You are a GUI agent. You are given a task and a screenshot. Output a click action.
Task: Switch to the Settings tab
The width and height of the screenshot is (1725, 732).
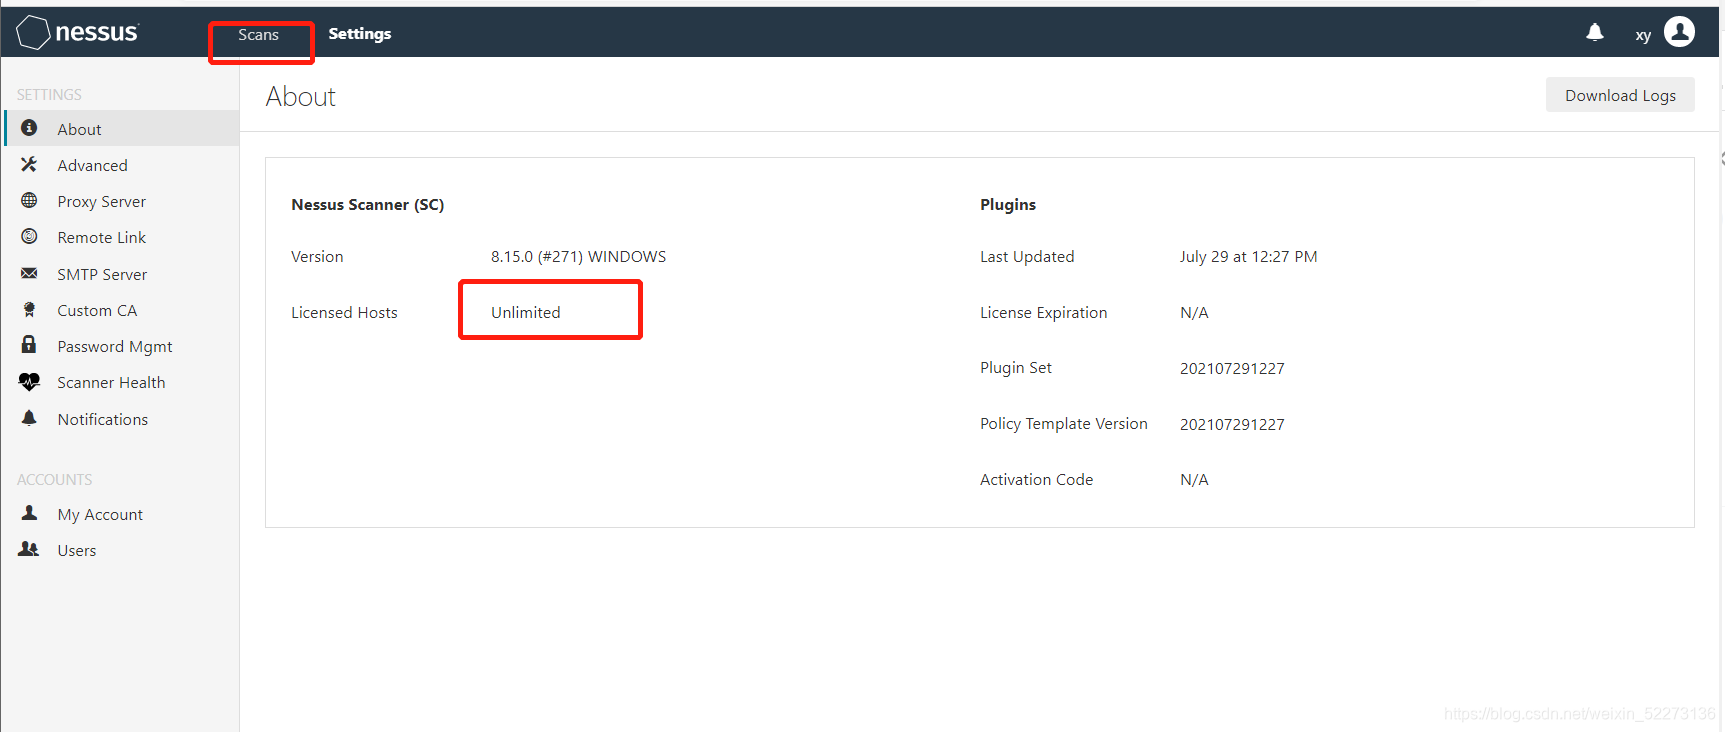click(x=360, y=34)
